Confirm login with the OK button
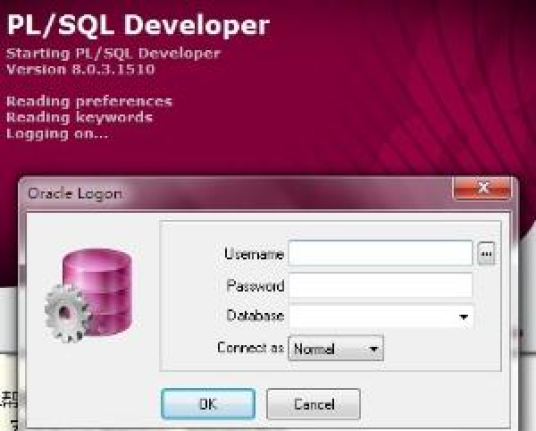The width and height of the screenshot is (536, 431). [x=208, y=404]
